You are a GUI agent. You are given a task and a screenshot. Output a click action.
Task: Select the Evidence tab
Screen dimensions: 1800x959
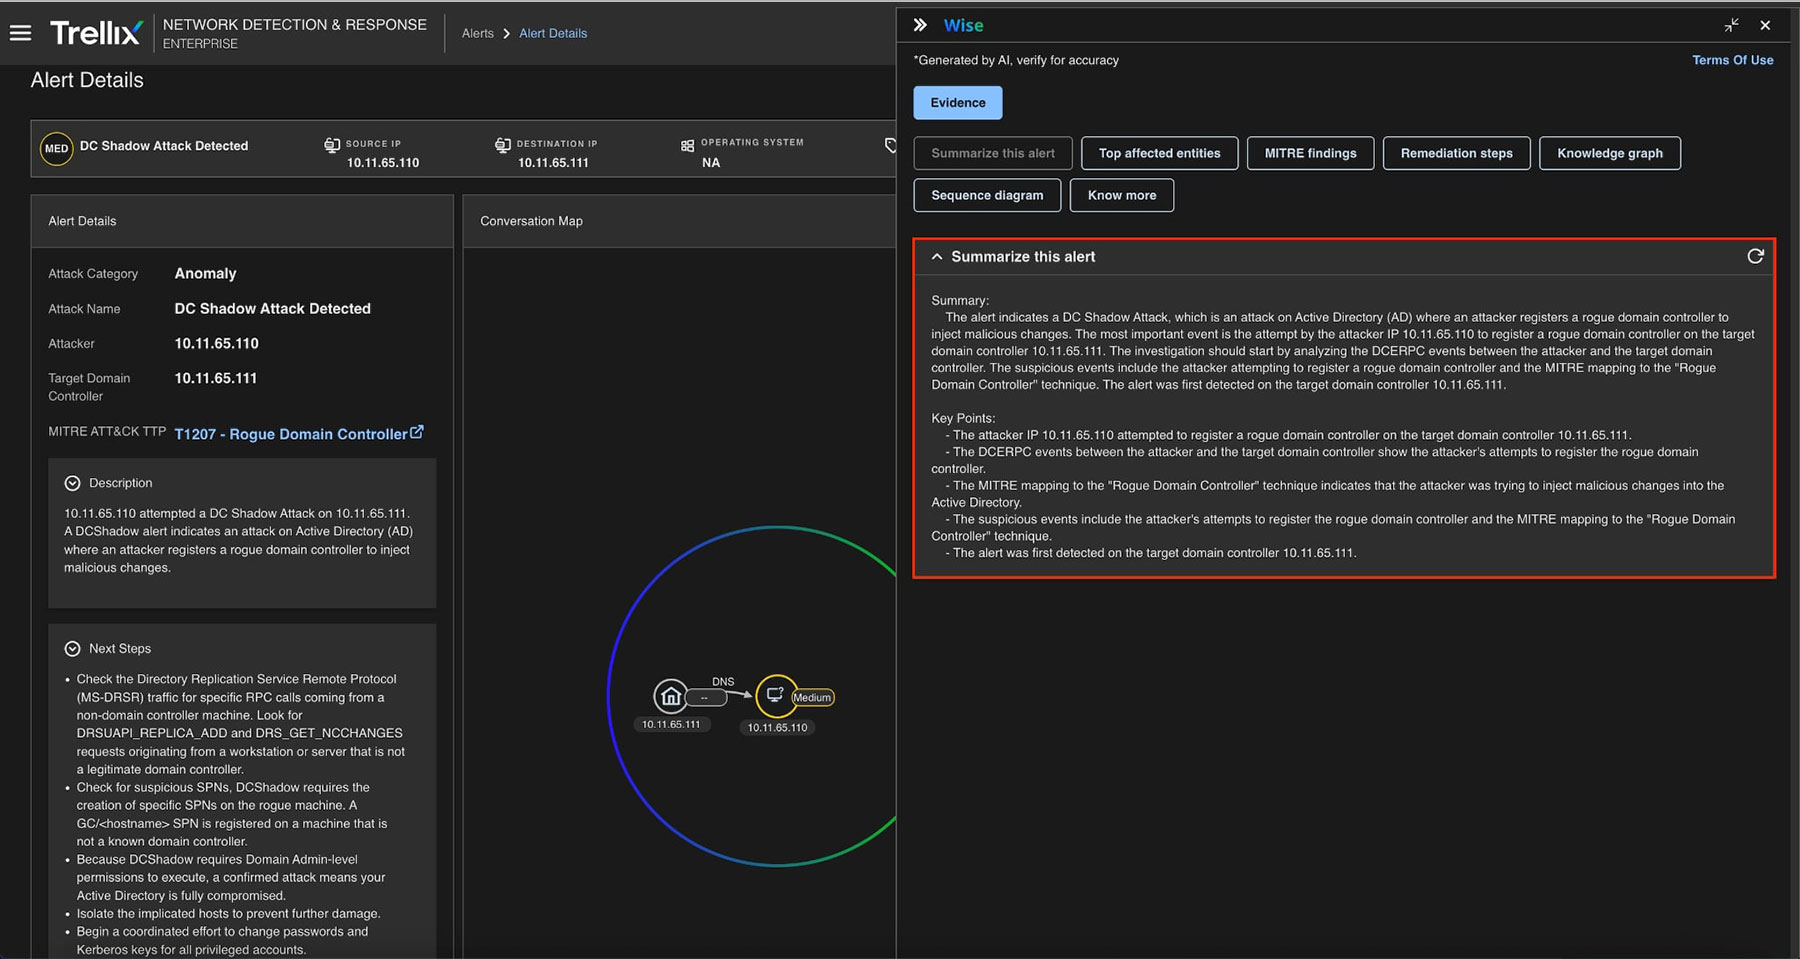click(957, 103)
